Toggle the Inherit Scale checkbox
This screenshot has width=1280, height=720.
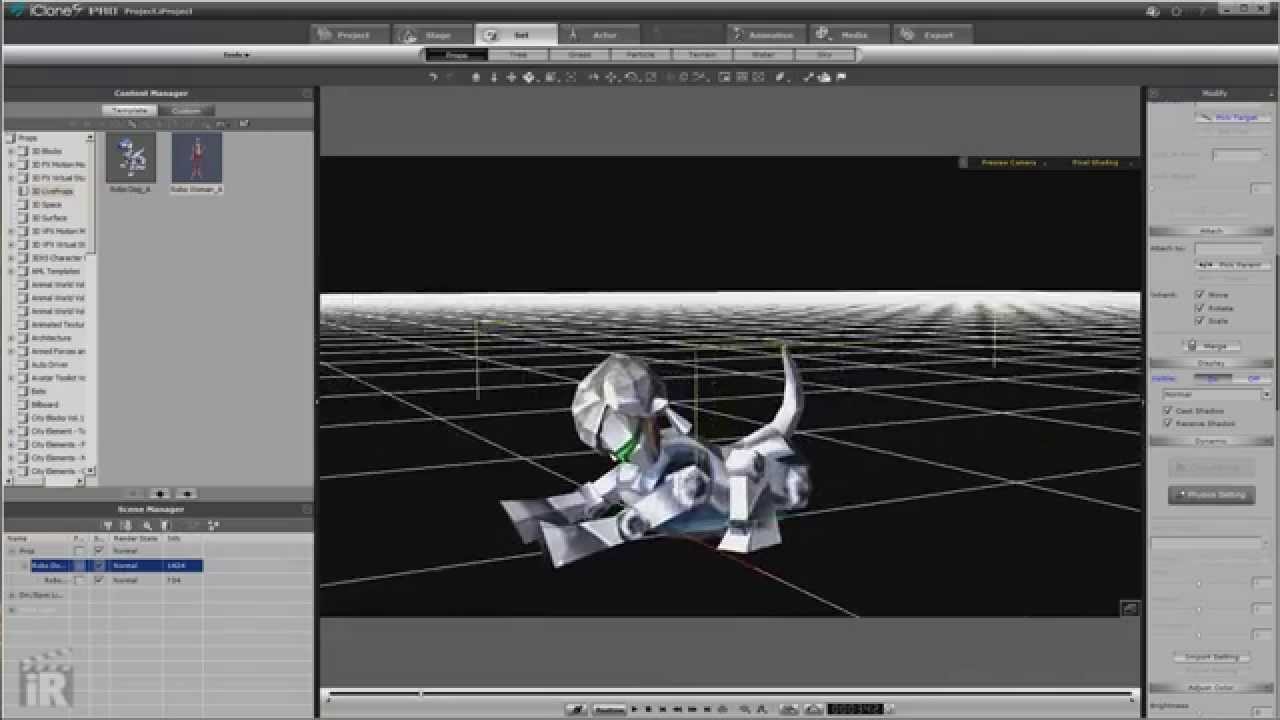click(x=1199, y=321)
